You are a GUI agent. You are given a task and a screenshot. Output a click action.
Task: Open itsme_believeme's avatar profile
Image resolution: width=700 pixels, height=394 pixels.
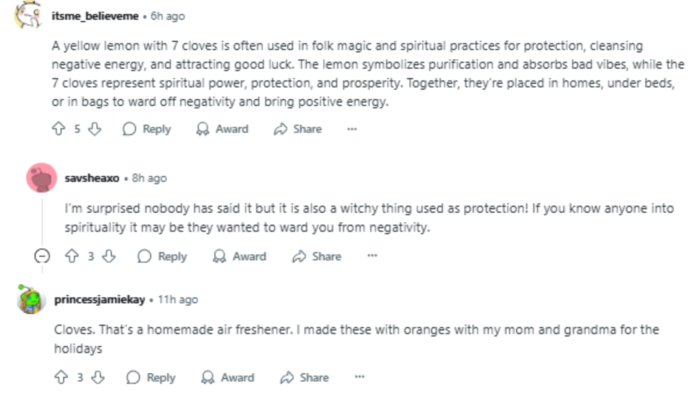29,15
